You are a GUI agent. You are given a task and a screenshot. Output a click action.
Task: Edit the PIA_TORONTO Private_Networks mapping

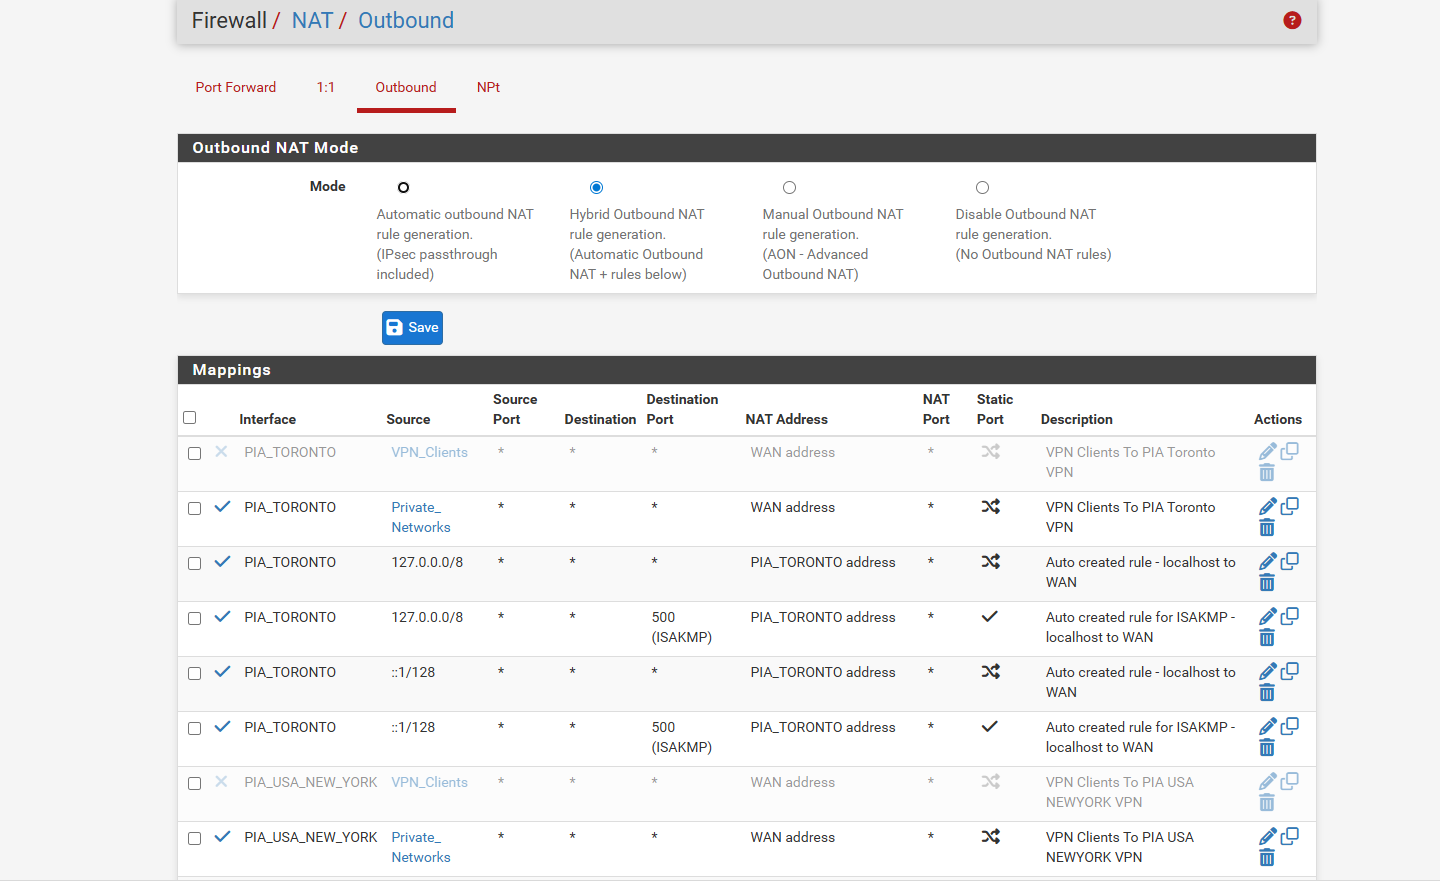pos(1267,507)
